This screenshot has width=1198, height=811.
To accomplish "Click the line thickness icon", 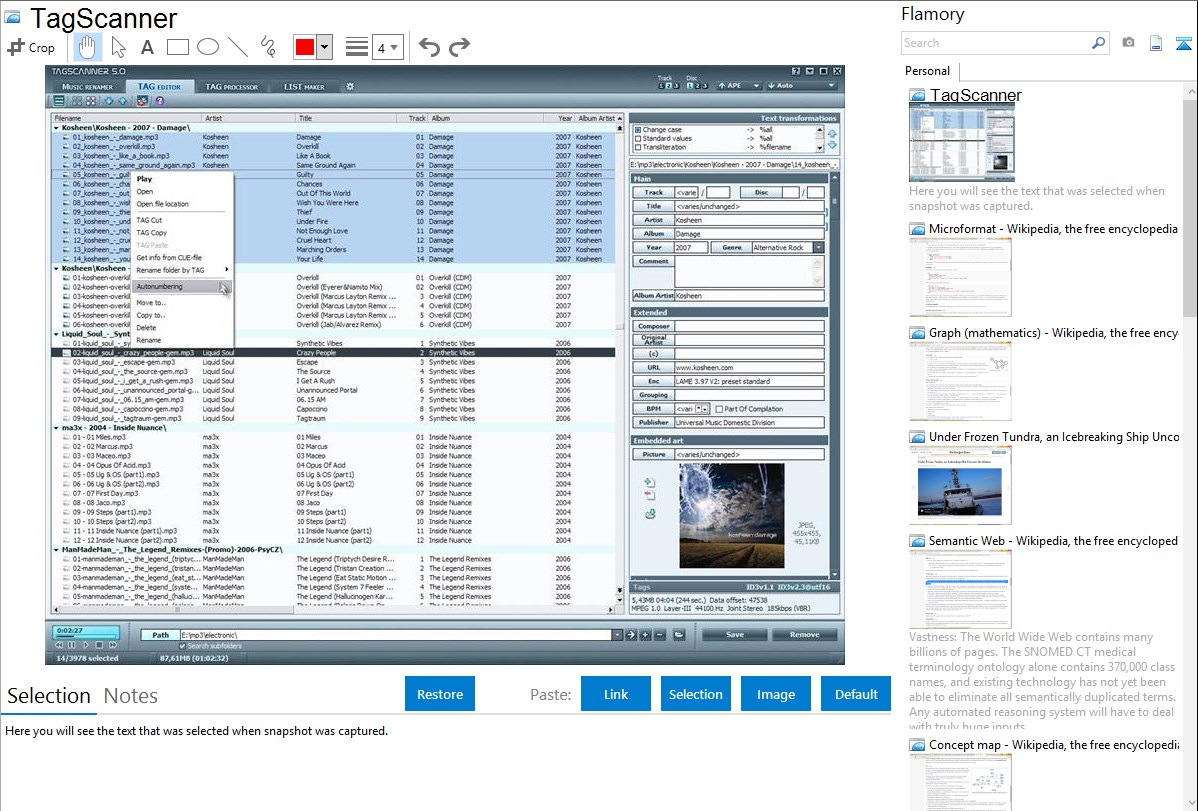I will click(x=357, y=47).
